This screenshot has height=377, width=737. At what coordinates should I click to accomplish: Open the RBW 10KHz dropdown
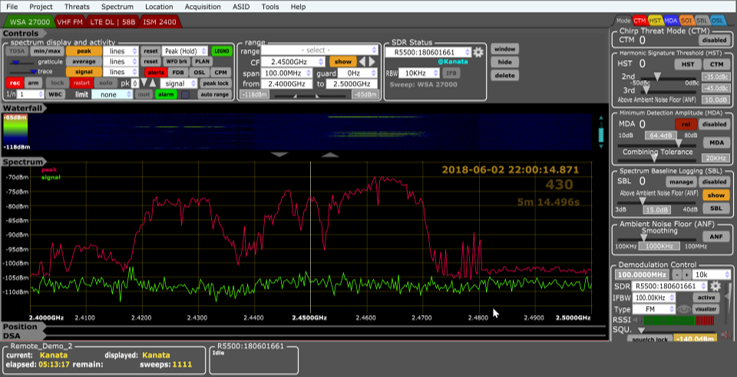click(x=419, y=73)
